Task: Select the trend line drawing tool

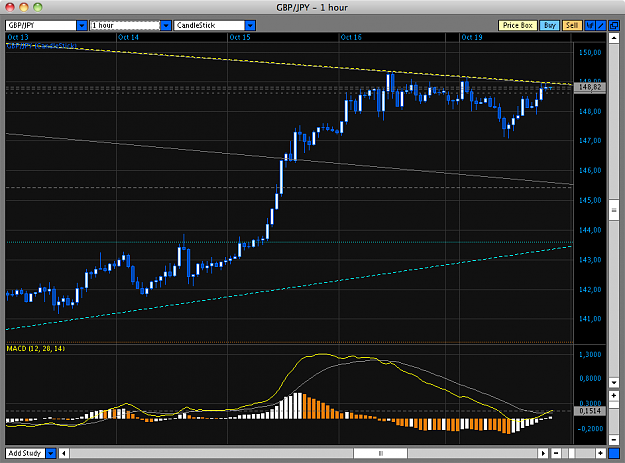Action: [x=601, y=26]
